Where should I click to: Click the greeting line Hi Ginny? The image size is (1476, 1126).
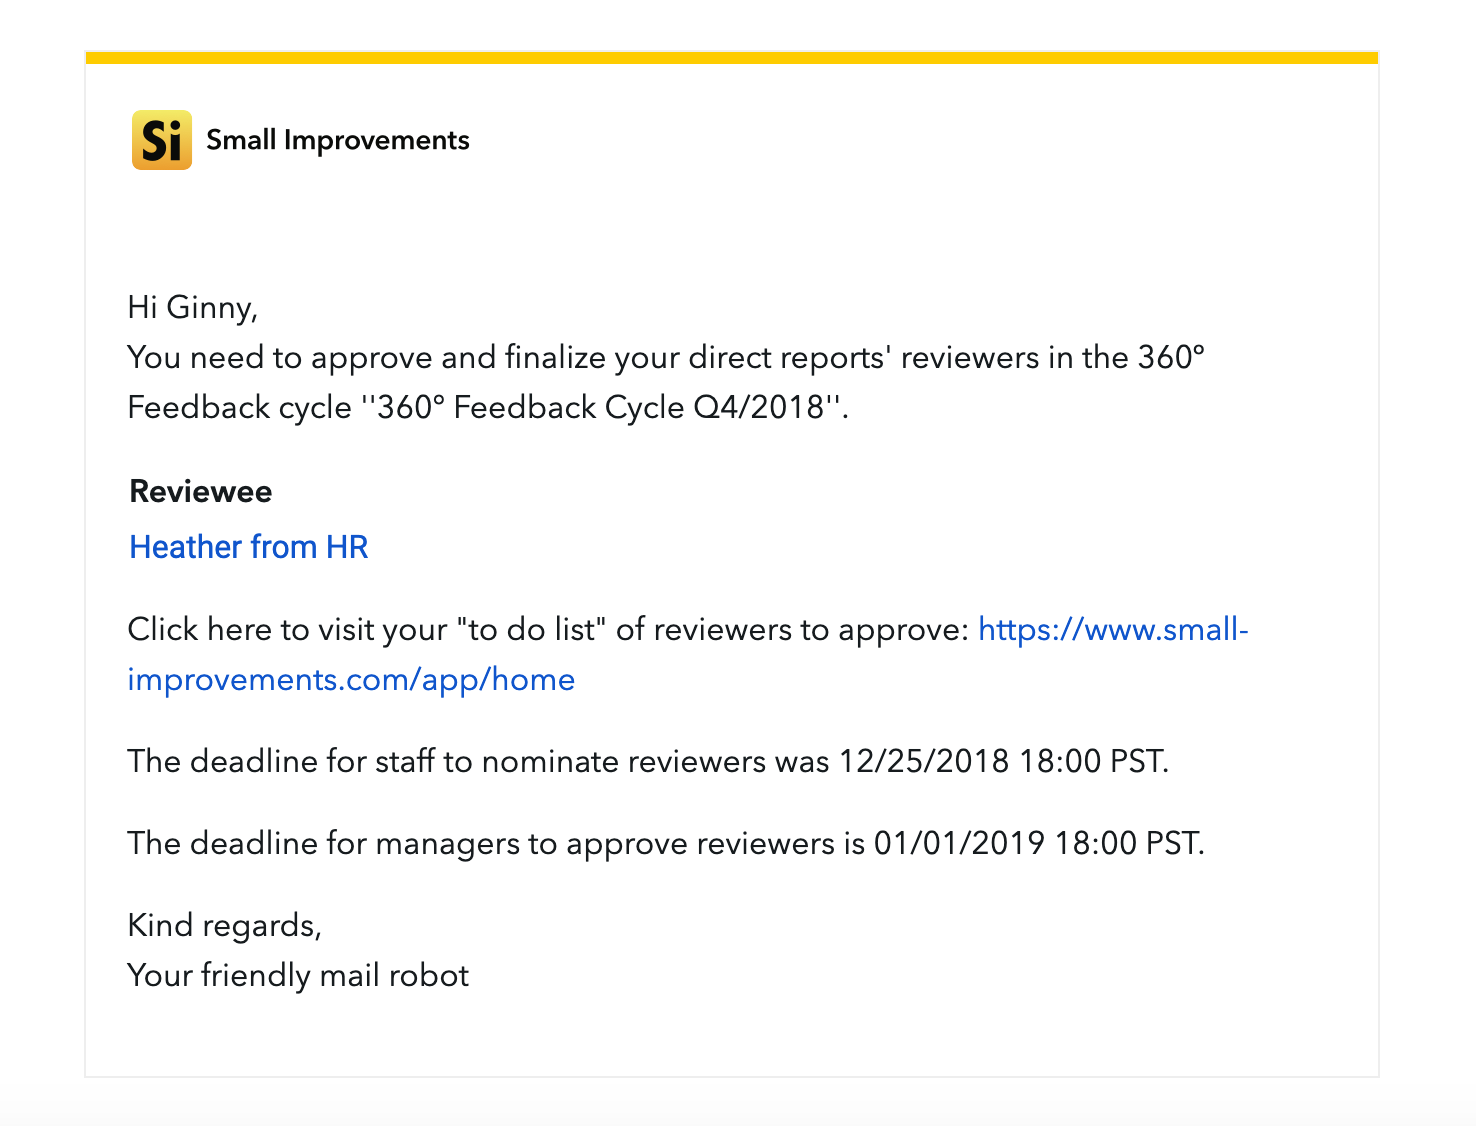click(191, 307)
